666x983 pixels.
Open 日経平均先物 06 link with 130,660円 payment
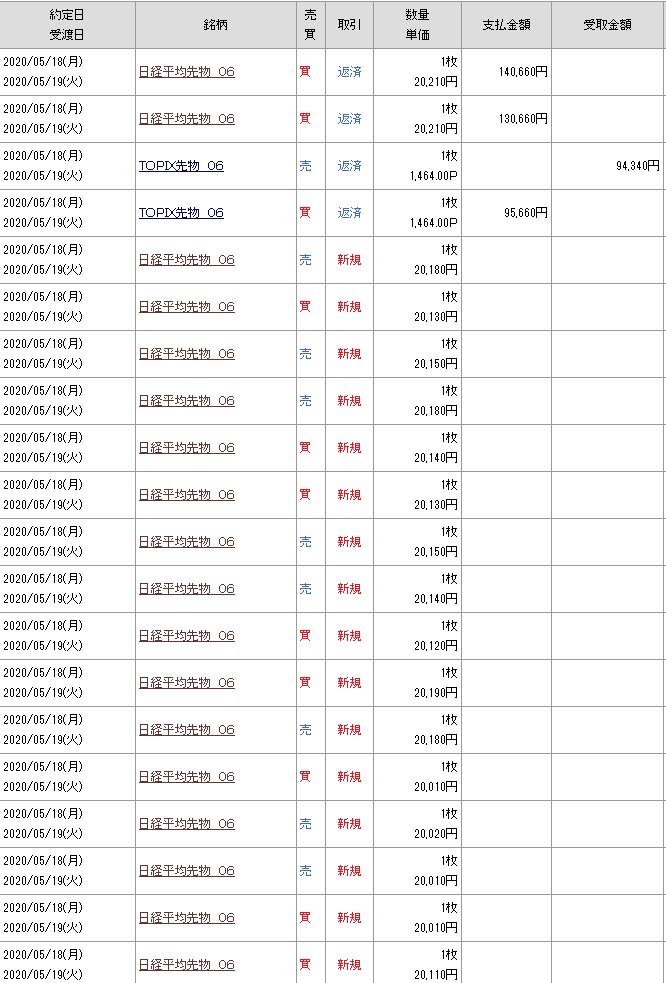186,119
